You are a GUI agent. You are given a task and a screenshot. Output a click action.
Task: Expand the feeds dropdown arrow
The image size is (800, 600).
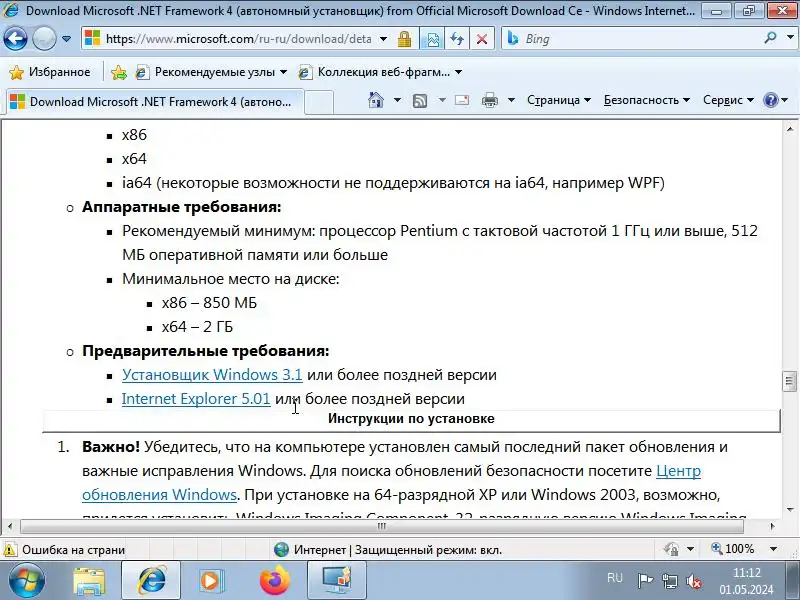click(x=442, y=100)
